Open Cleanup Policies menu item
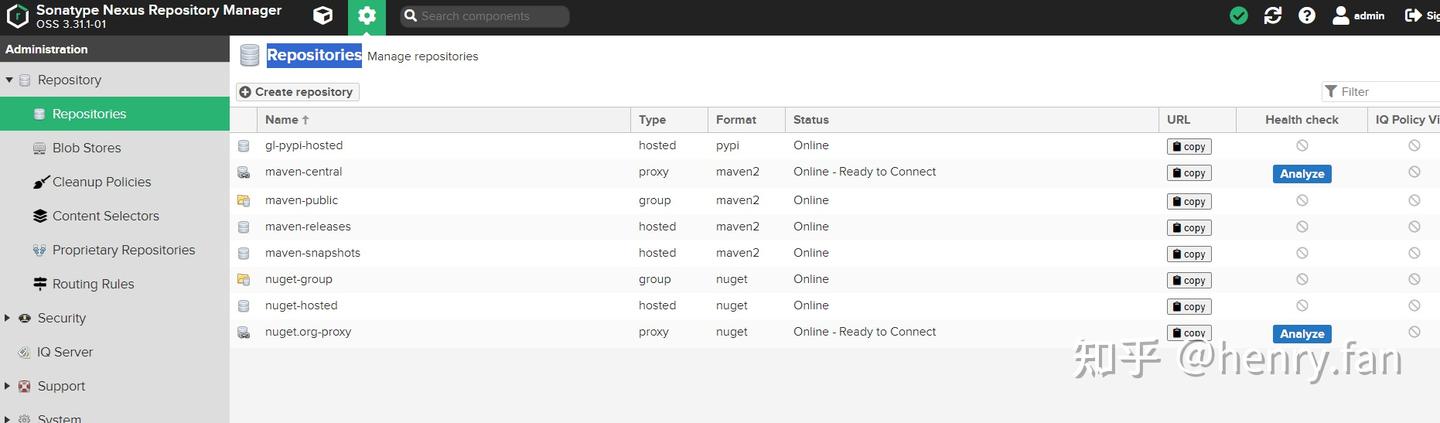Image resolution: width=1440 pixels, height=423 pixels. click(x=101, y=182)
